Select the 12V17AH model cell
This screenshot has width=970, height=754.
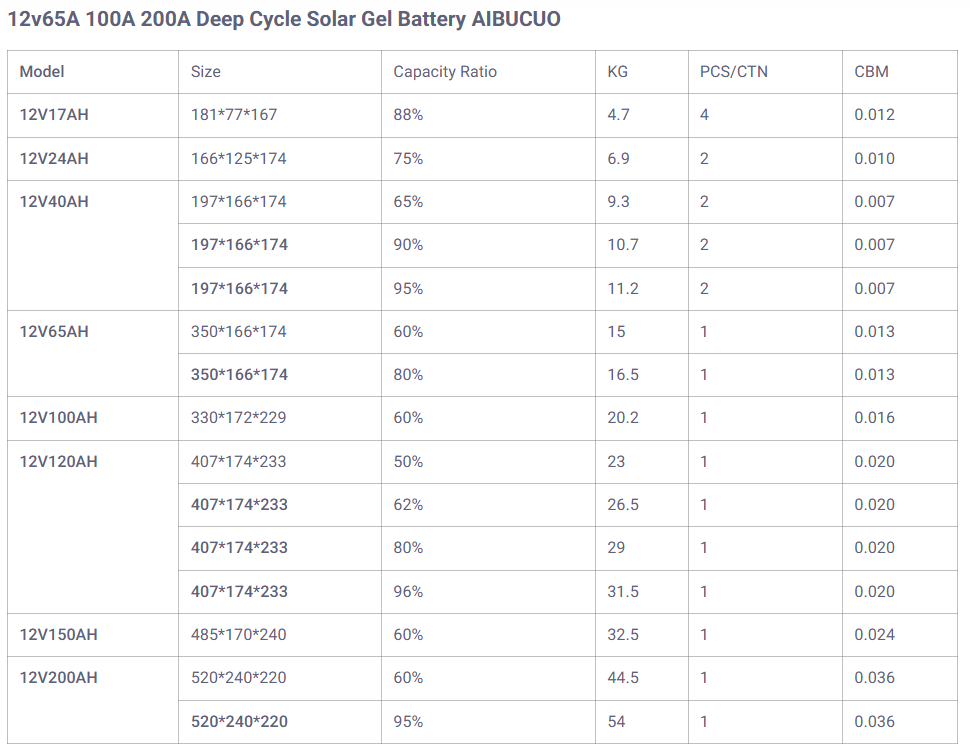coord(54,115)
